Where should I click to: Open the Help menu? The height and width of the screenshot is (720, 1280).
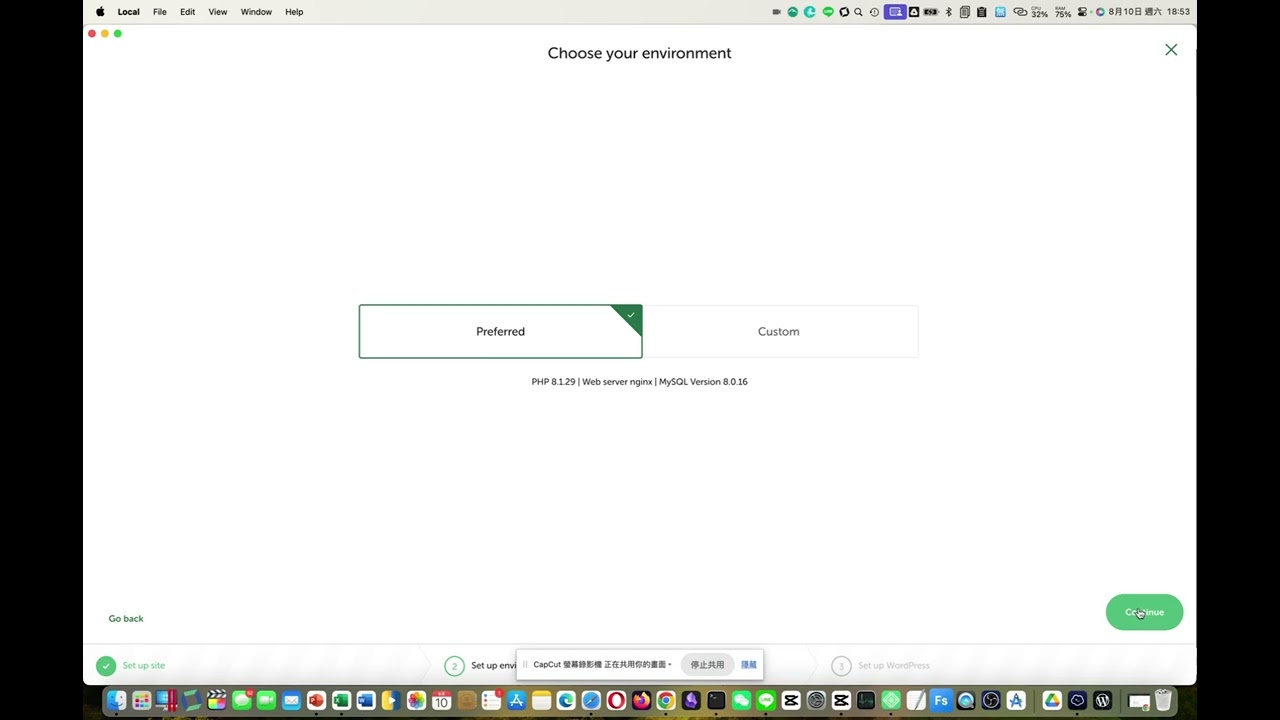coord(294,12)
